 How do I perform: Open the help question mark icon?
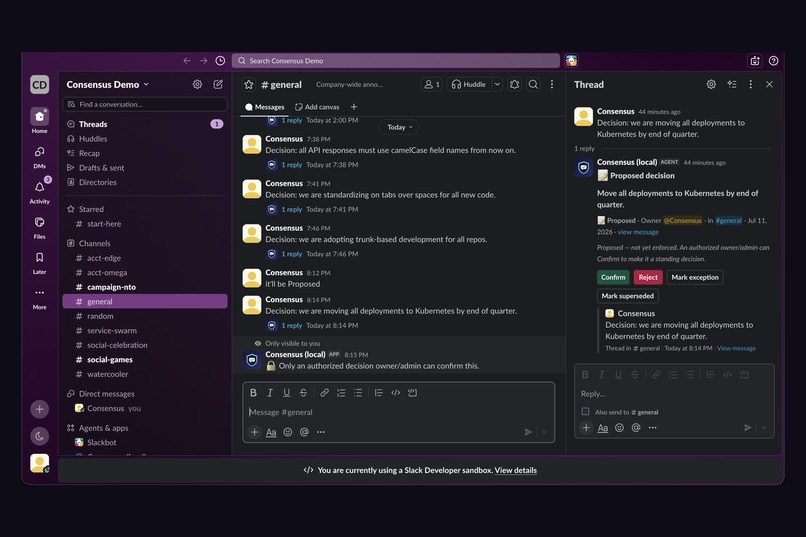[773, 61]
